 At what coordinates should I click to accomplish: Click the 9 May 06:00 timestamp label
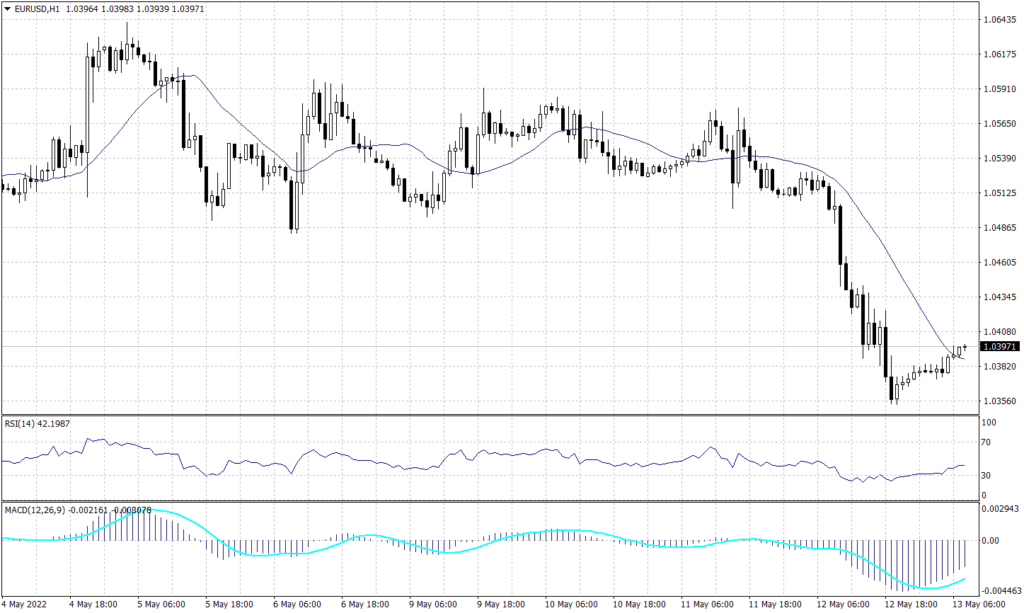coord(433,605)
